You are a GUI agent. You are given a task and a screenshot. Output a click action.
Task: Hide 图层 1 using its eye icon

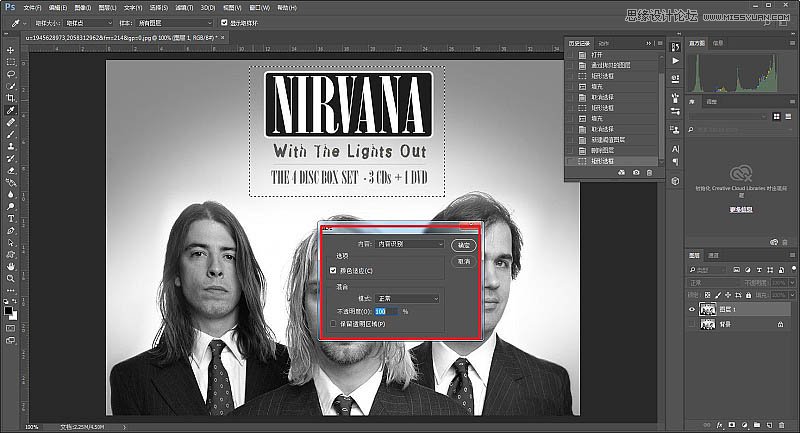tap(694, 310)
